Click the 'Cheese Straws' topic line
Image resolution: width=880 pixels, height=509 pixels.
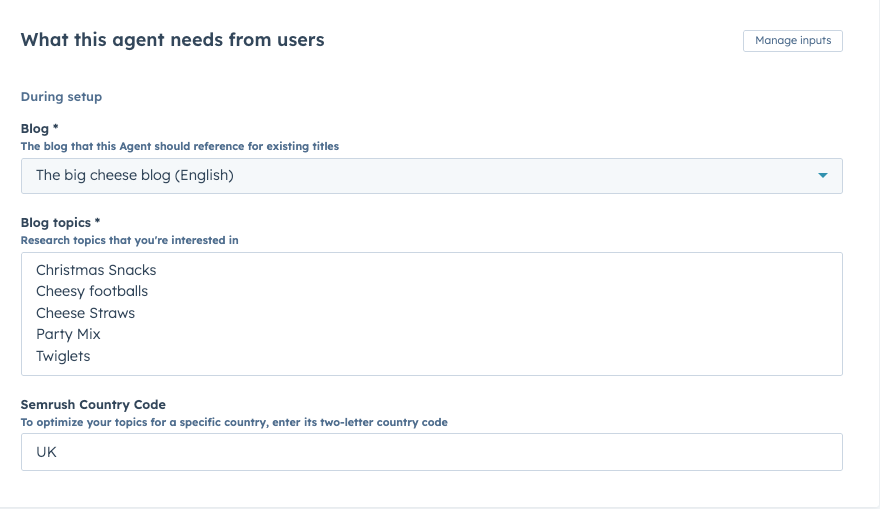85,313
